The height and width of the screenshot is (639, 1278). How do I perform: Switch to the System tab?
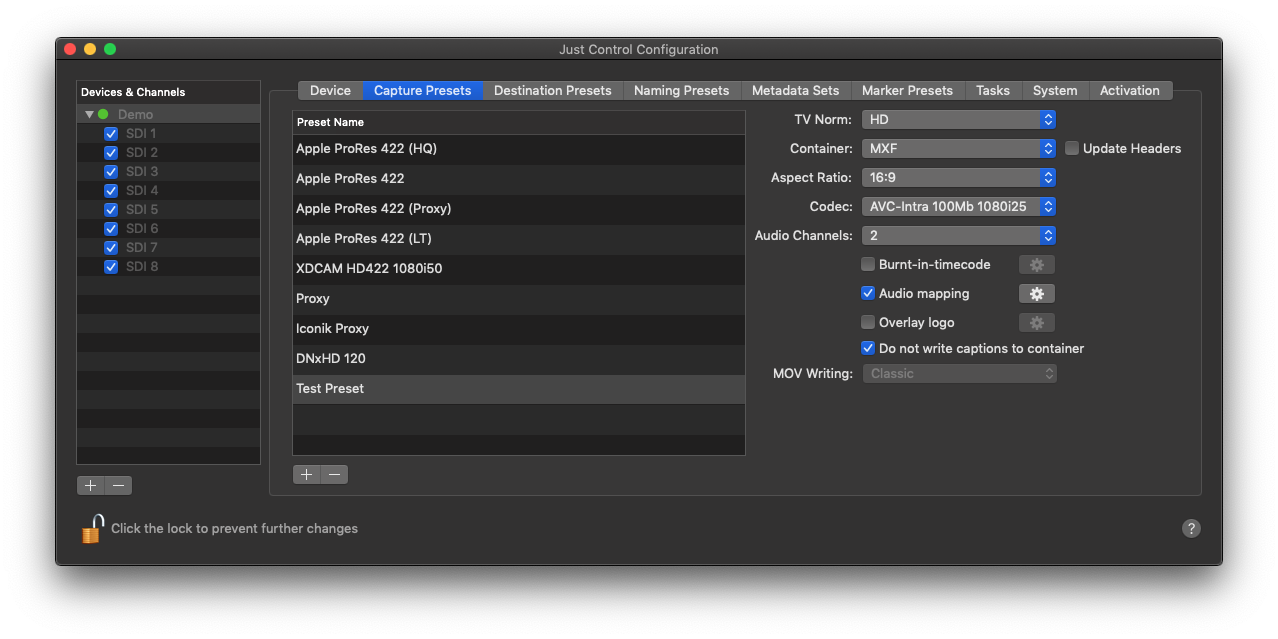pos(1055,91)
